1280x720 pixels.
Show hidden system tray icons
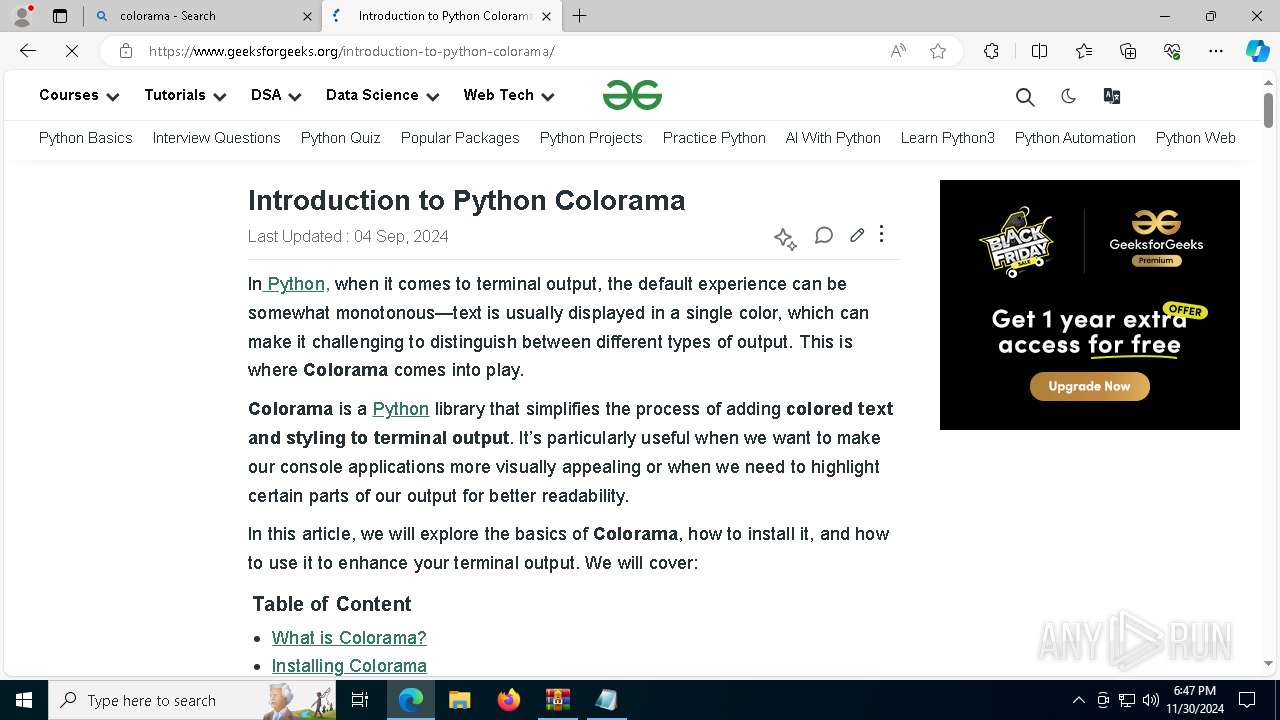click(1078, 700)
